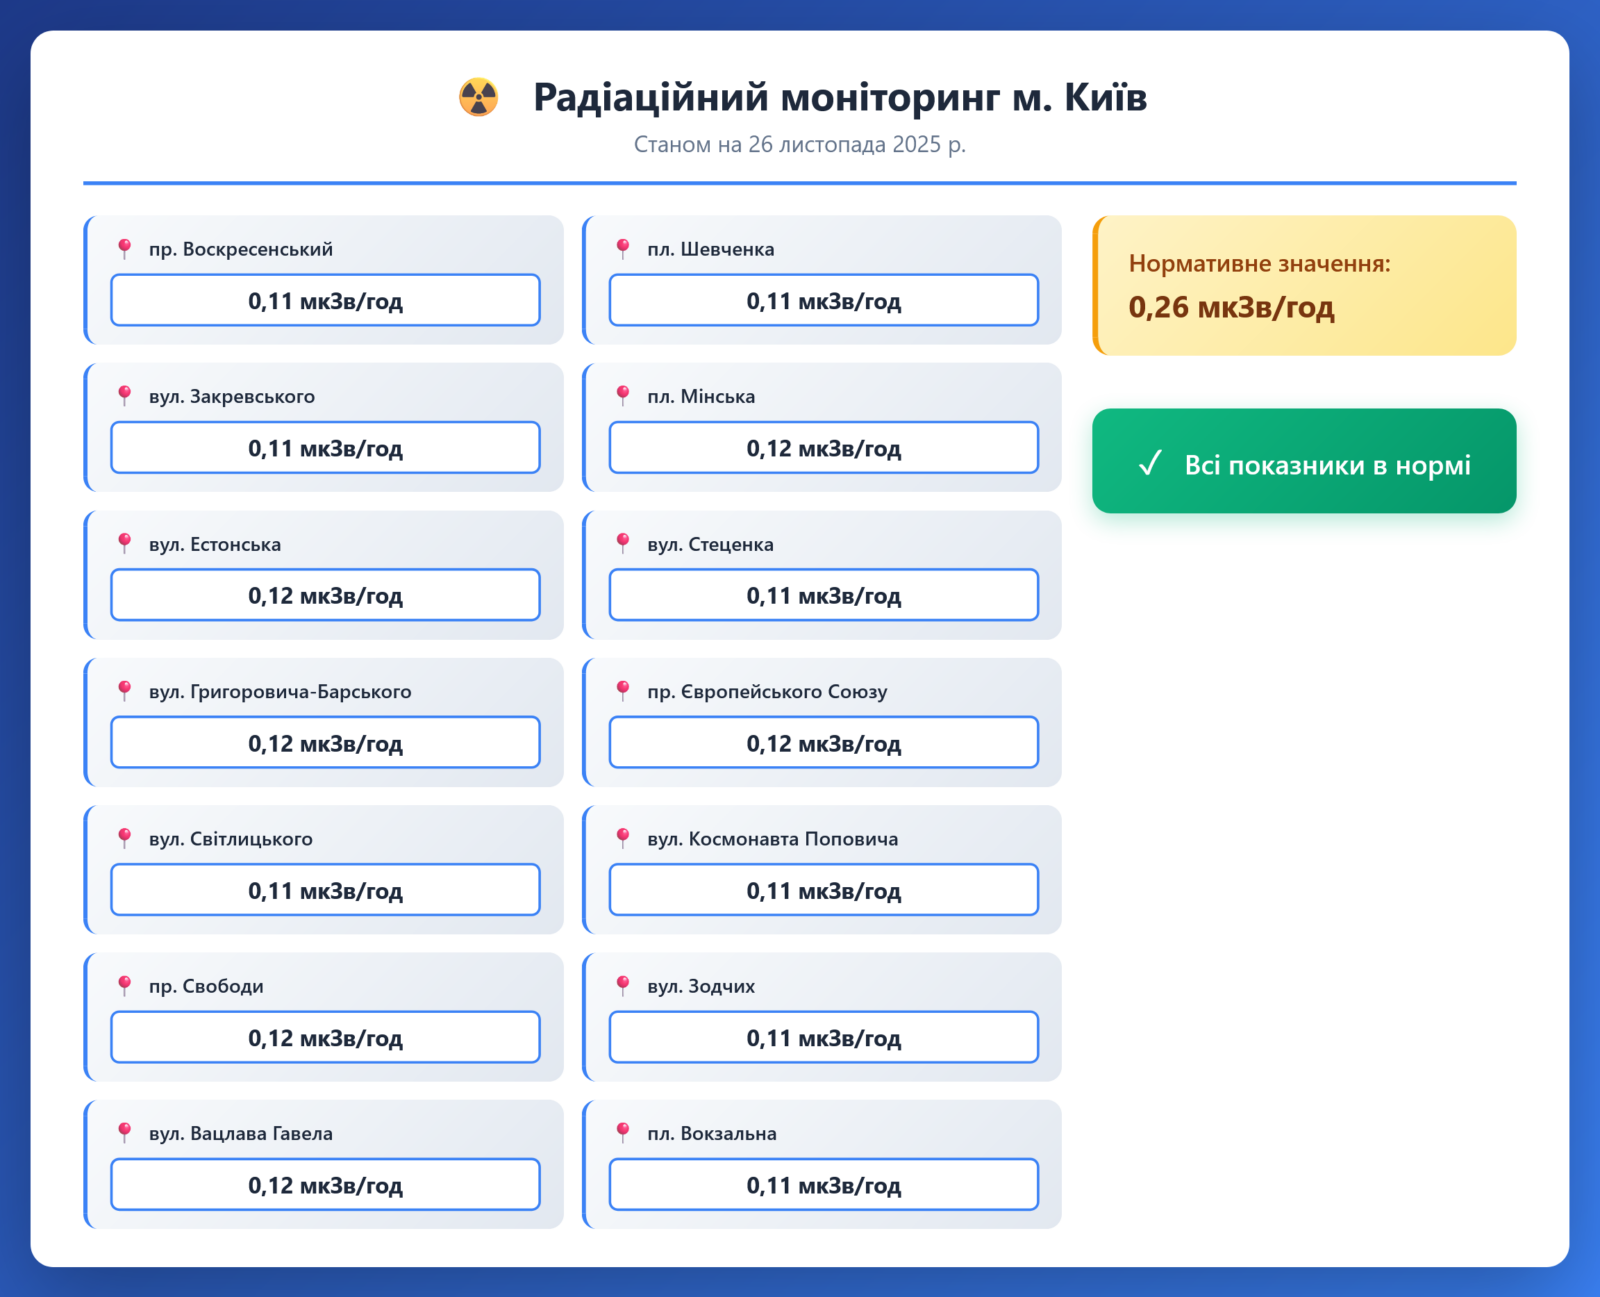
Task: Click the pin icon next to пл. Вокзальна
Action: click(x=623, y=1132)
